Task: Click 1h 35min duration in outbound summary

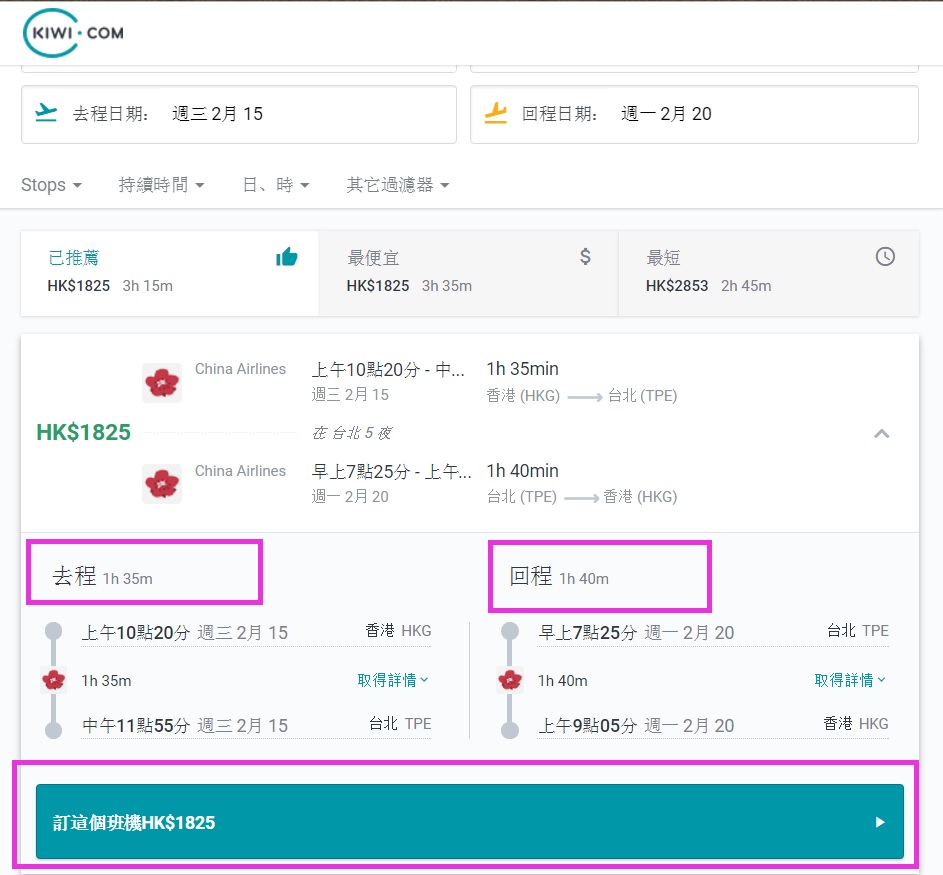Action: [523, 369]
